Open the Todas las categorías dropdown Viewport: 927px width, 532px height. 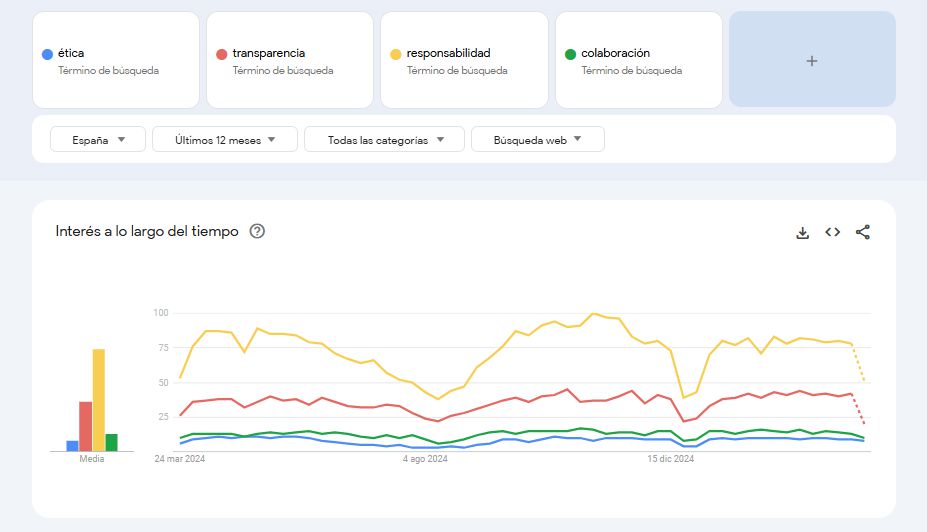pos(384,140)
